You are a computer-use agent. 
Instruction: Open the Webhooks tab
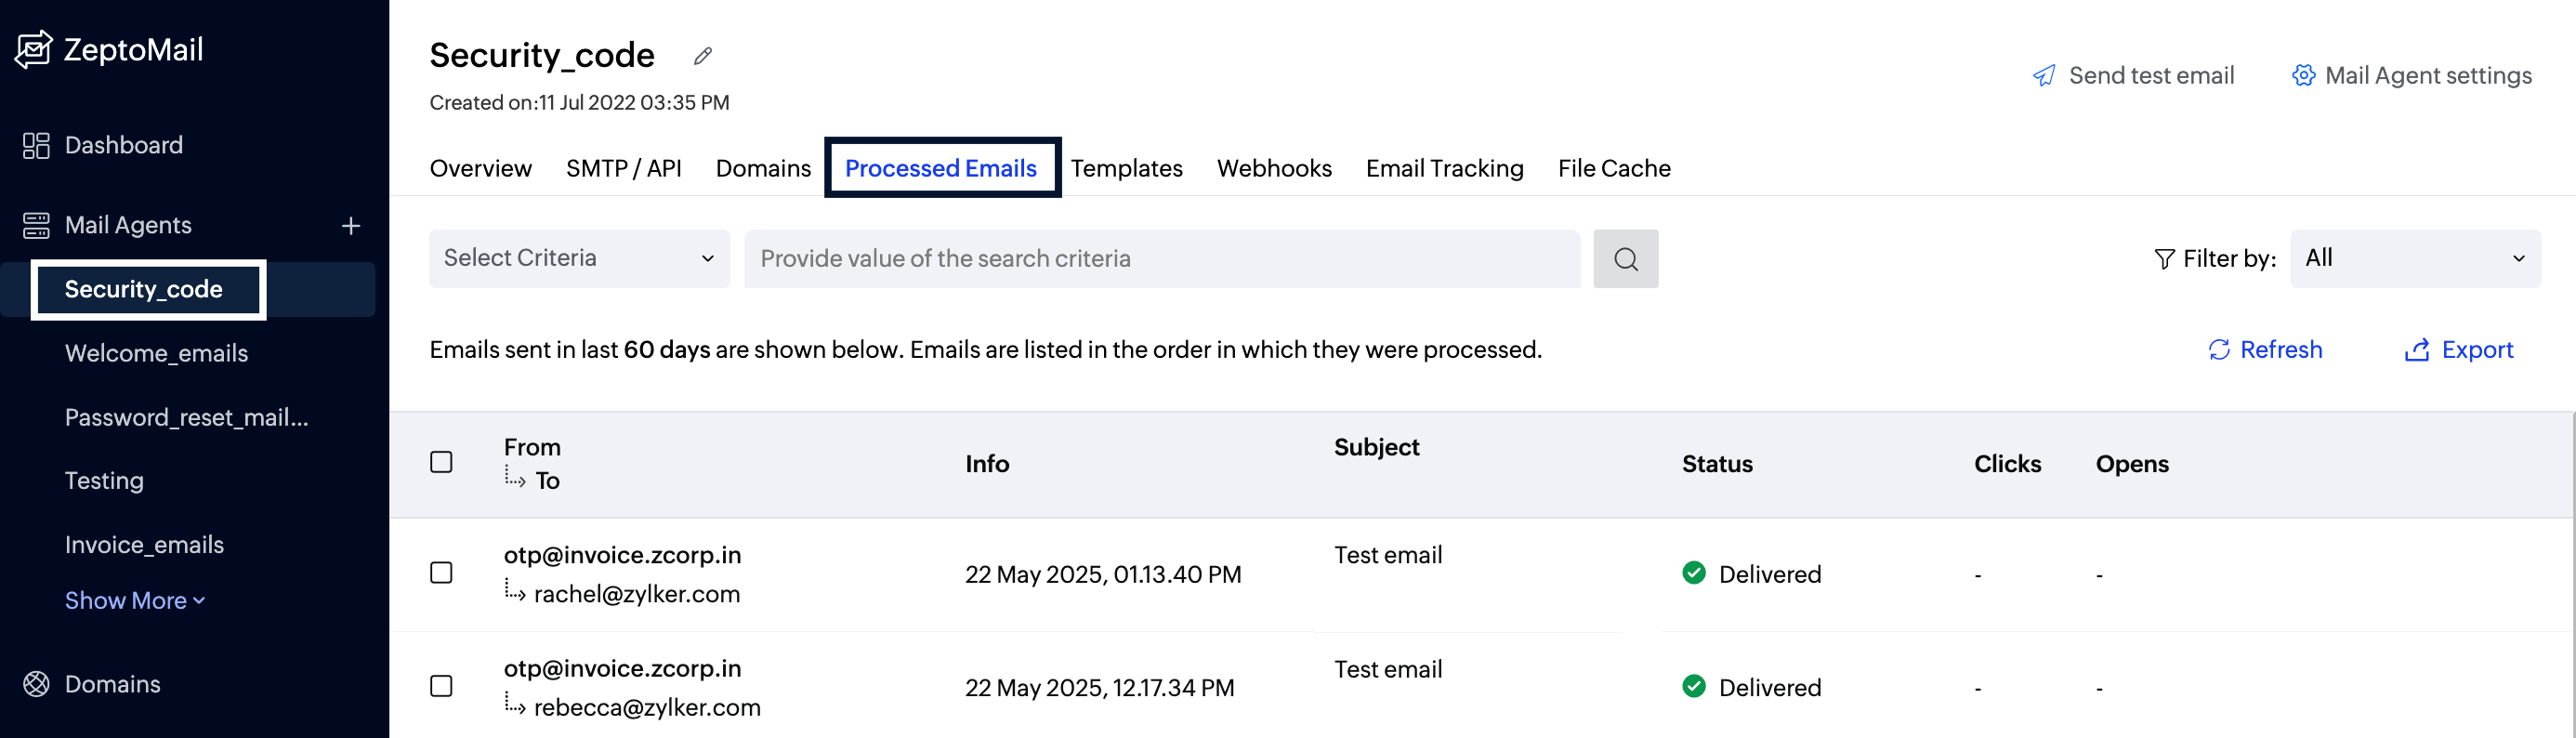[1274, 168]
